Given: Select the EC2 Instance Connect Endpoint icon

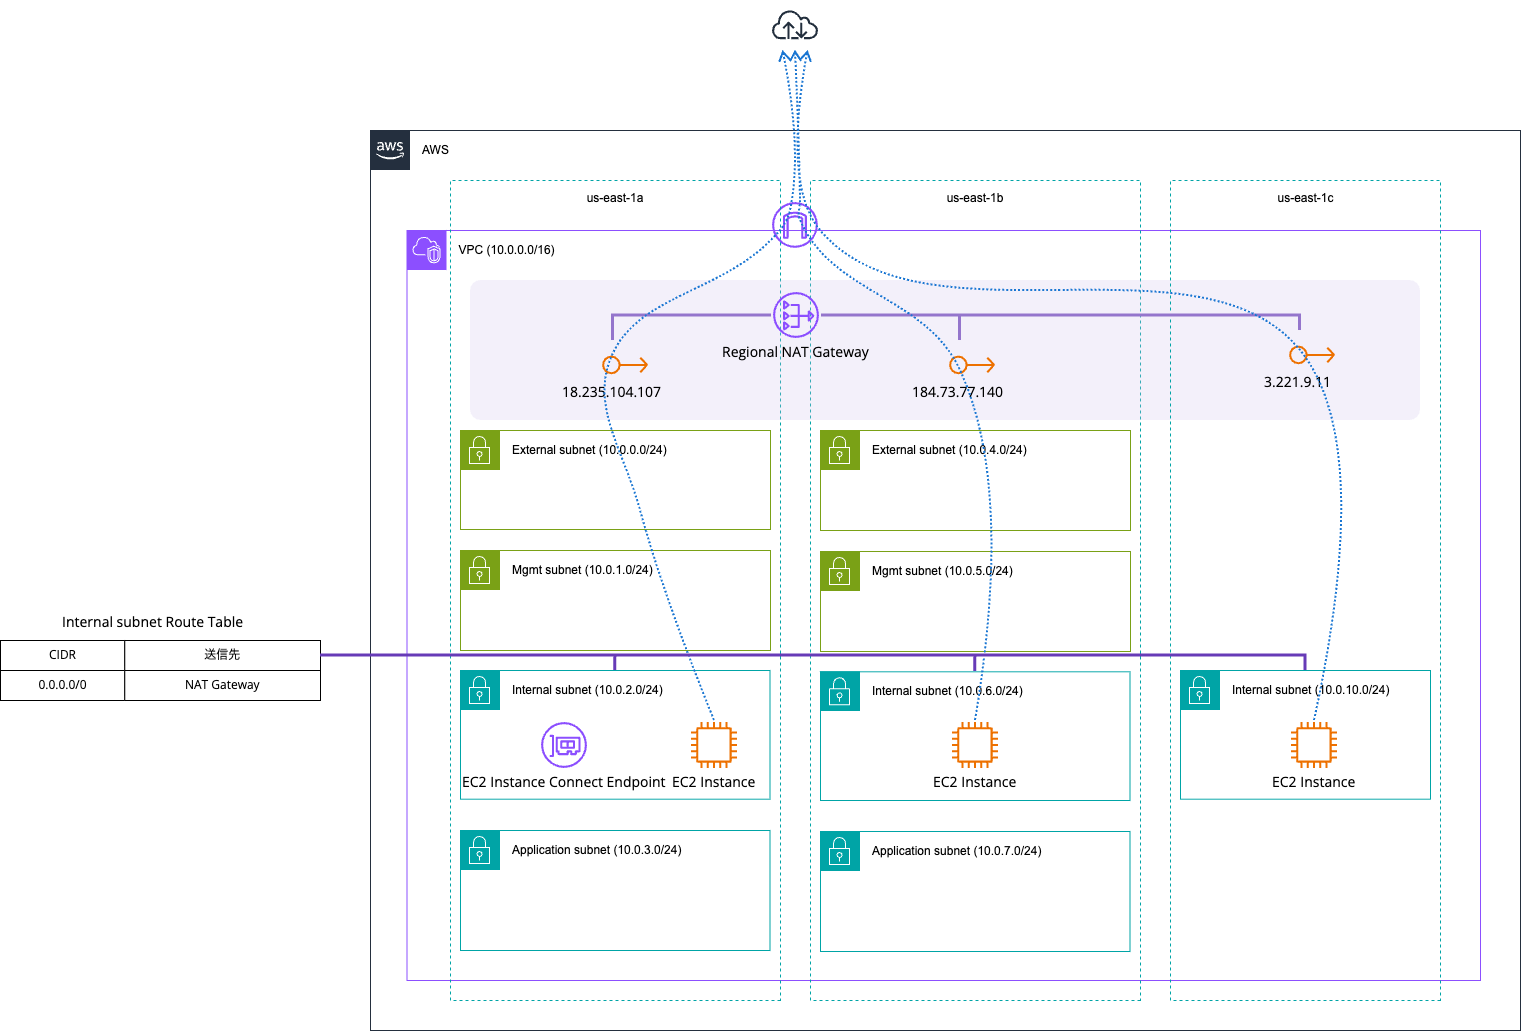Looking at the screenshot, I should (x=564, y=745).
